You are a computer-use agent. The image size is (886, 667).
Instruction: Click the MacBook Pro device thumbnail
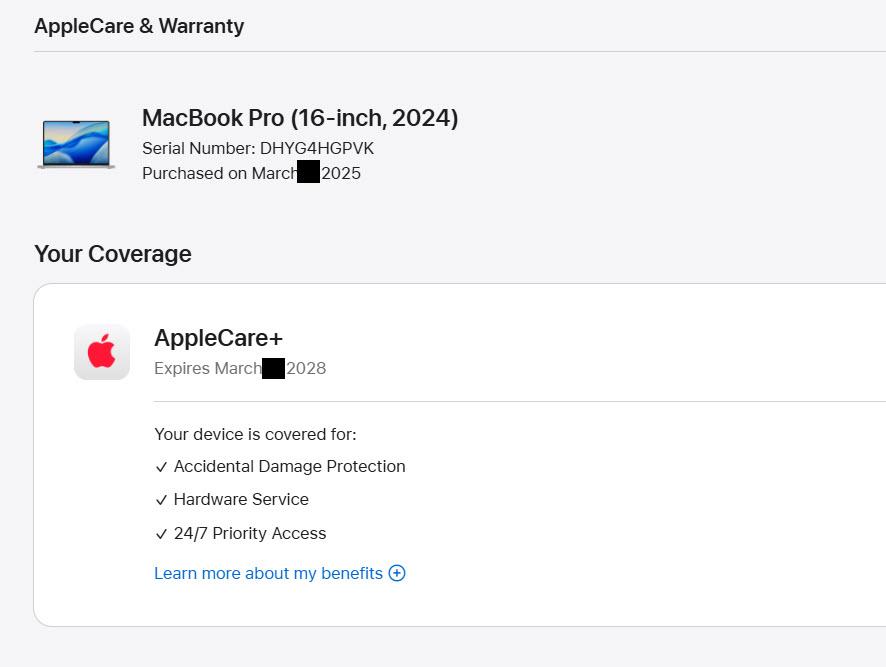point(76,143)
